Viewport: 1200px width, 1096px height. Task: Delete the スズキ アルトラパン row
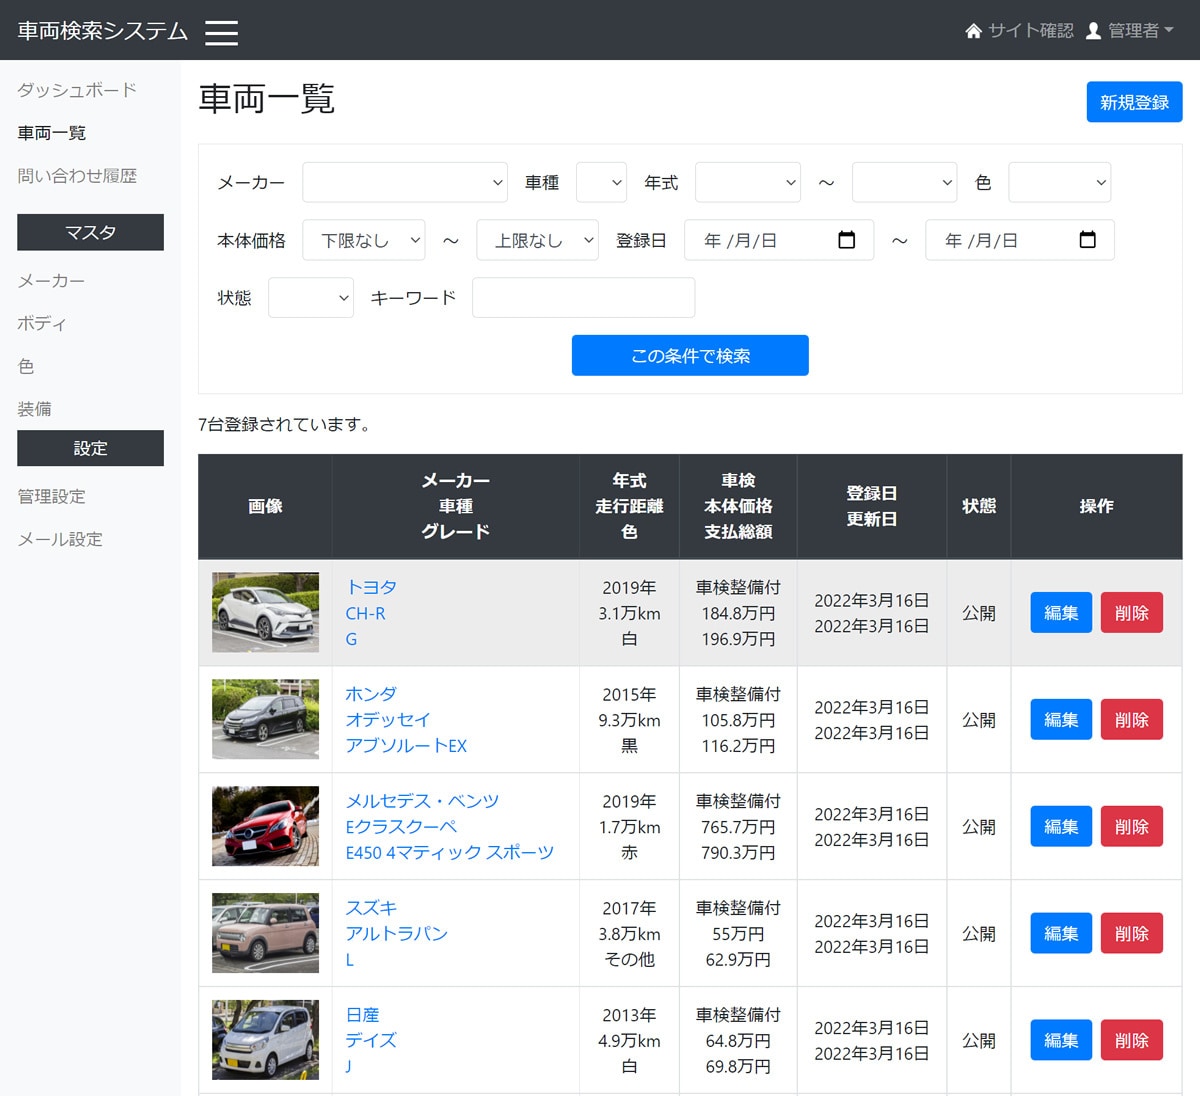click(1132, 934)
